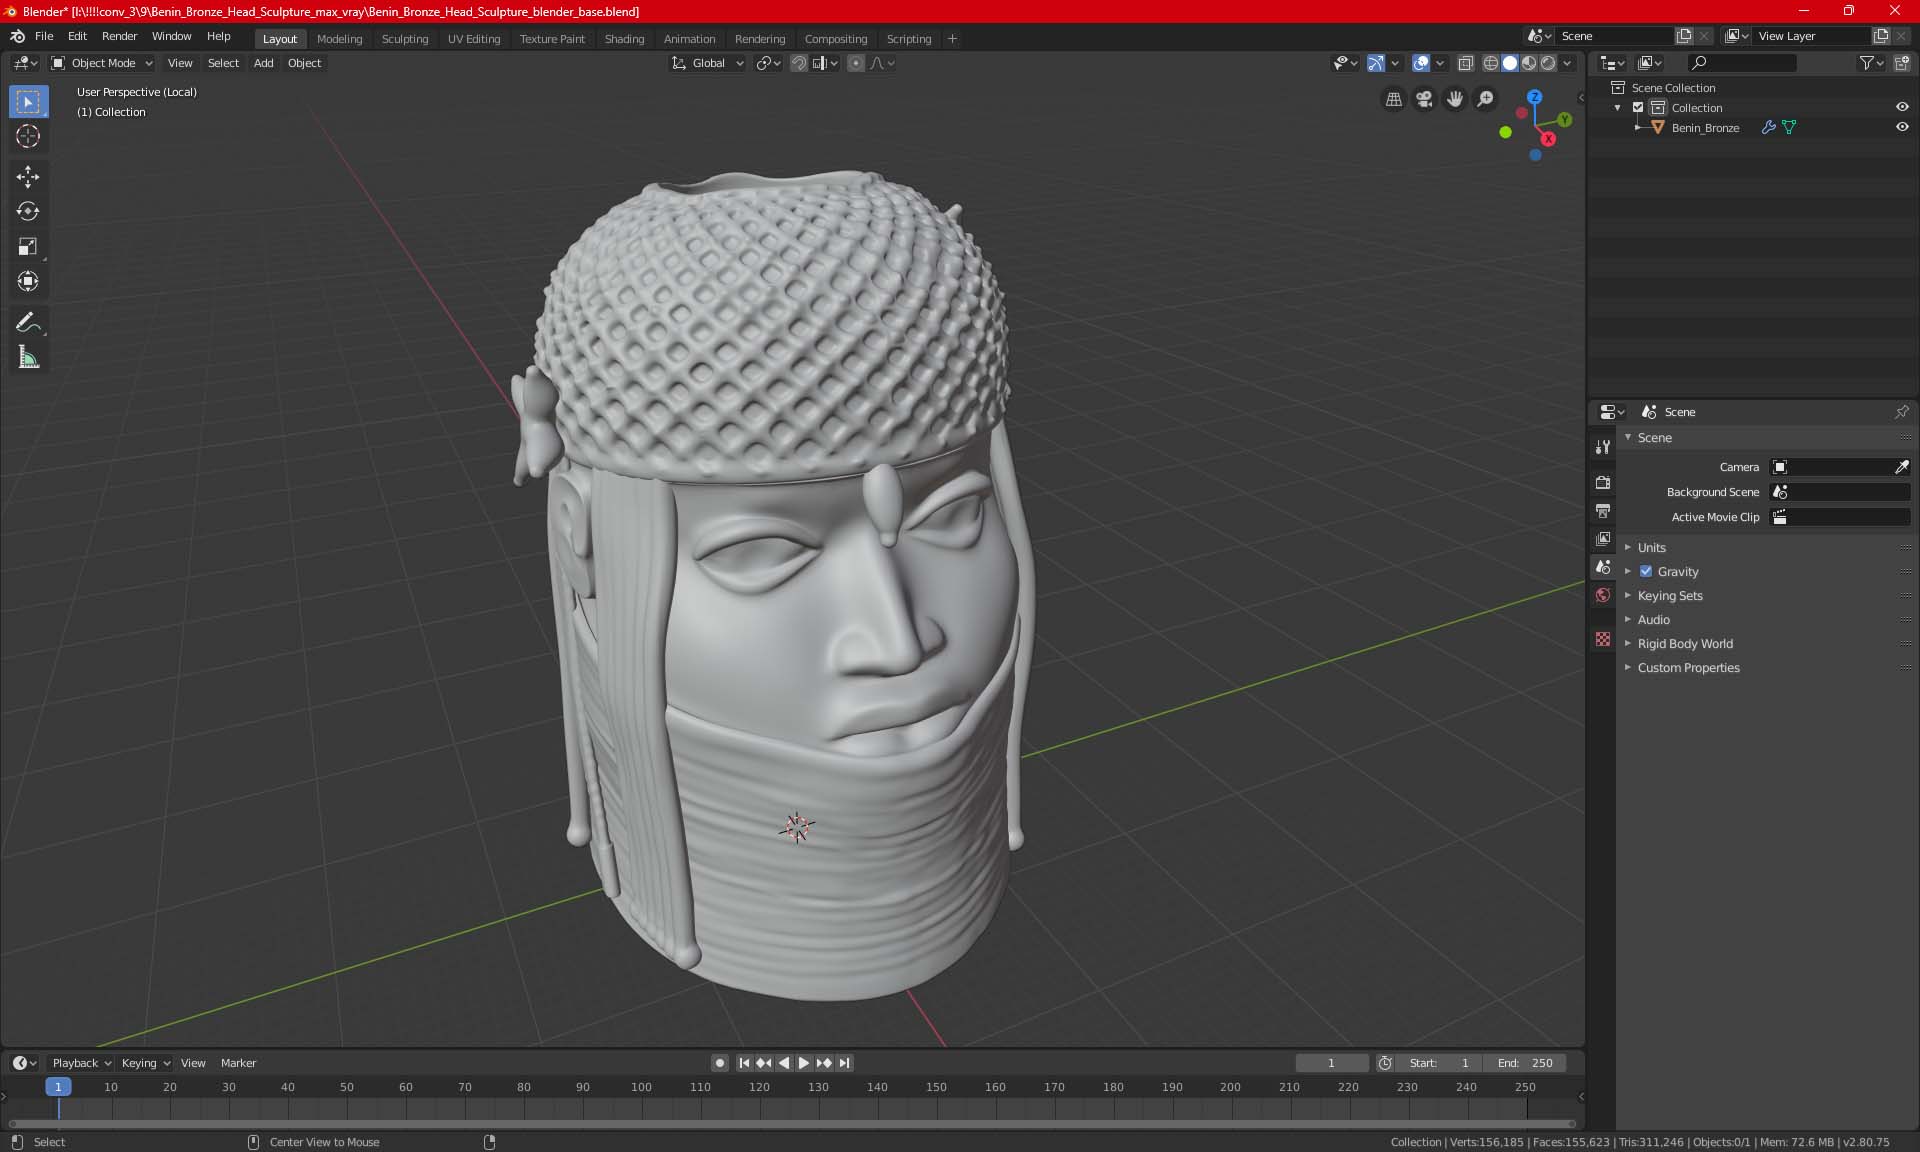Screen dimensions: 1920x1152
Task: Open the Global transform orientation dropdown
Action: (707, 63)
